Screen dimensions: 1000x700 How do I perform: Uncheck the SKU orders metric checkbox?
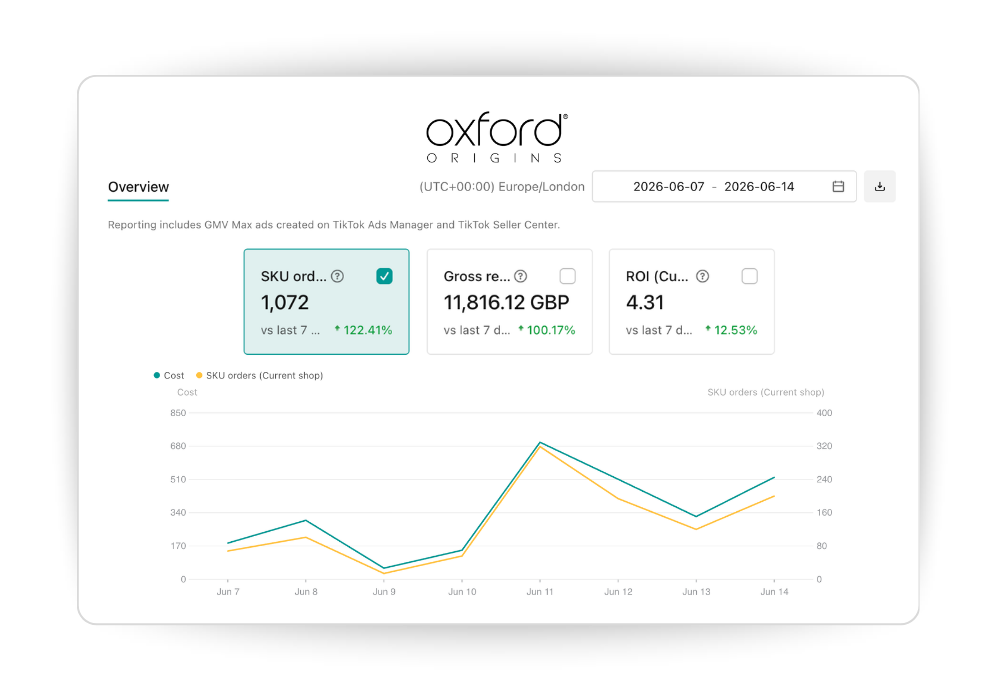pos(384,276)
